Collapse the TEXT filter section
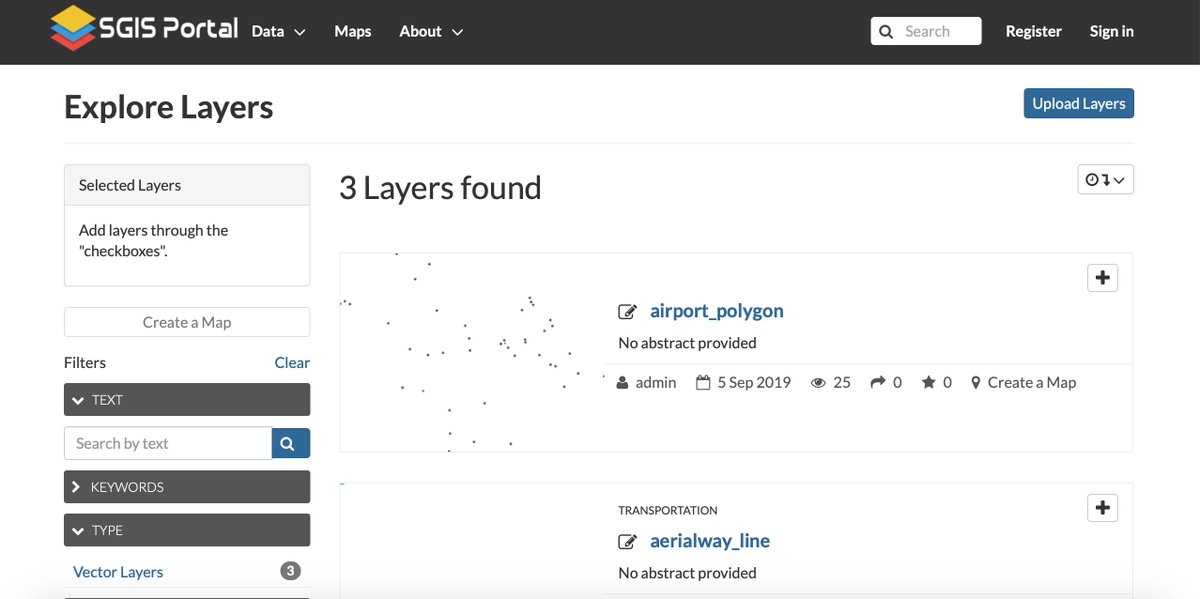This screenshot has height=599, width=1200. coord(187,399)
